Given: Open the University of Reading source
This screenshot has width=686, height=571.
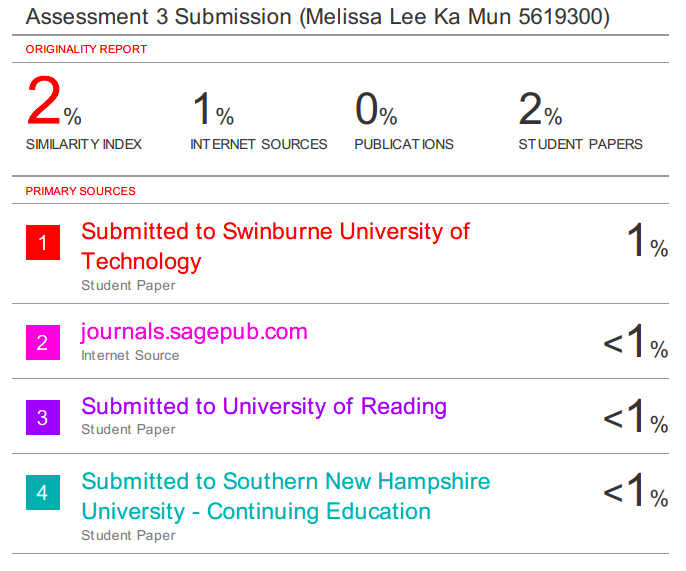Looking at the screenshot, I should point(264,406).
